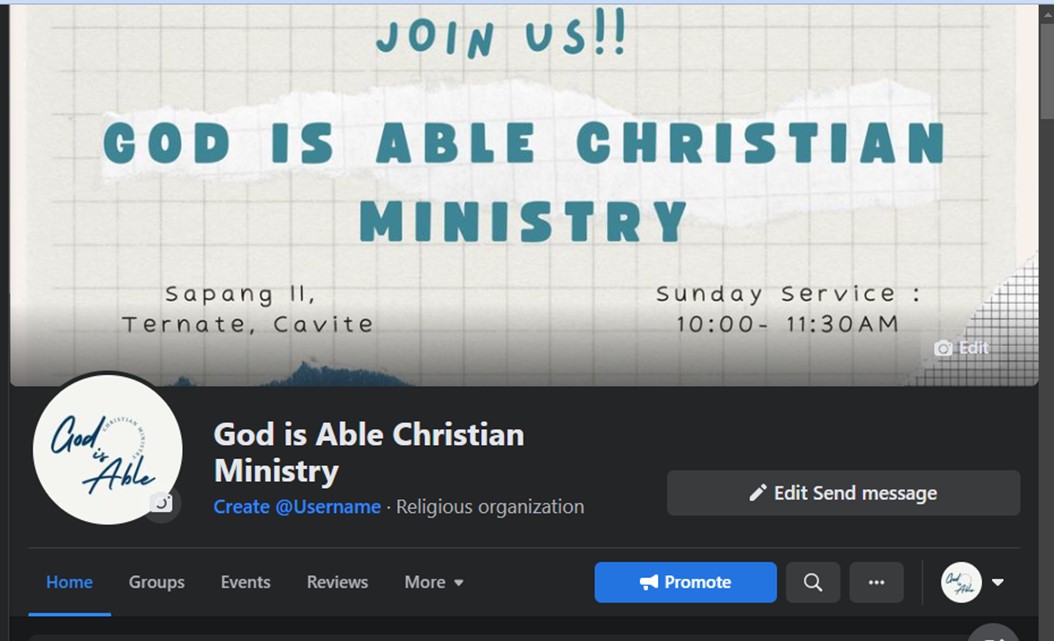Click the Create @Username link
Image resolution: width=1054 pixels, height=641 pixels.
coord(297,506)
